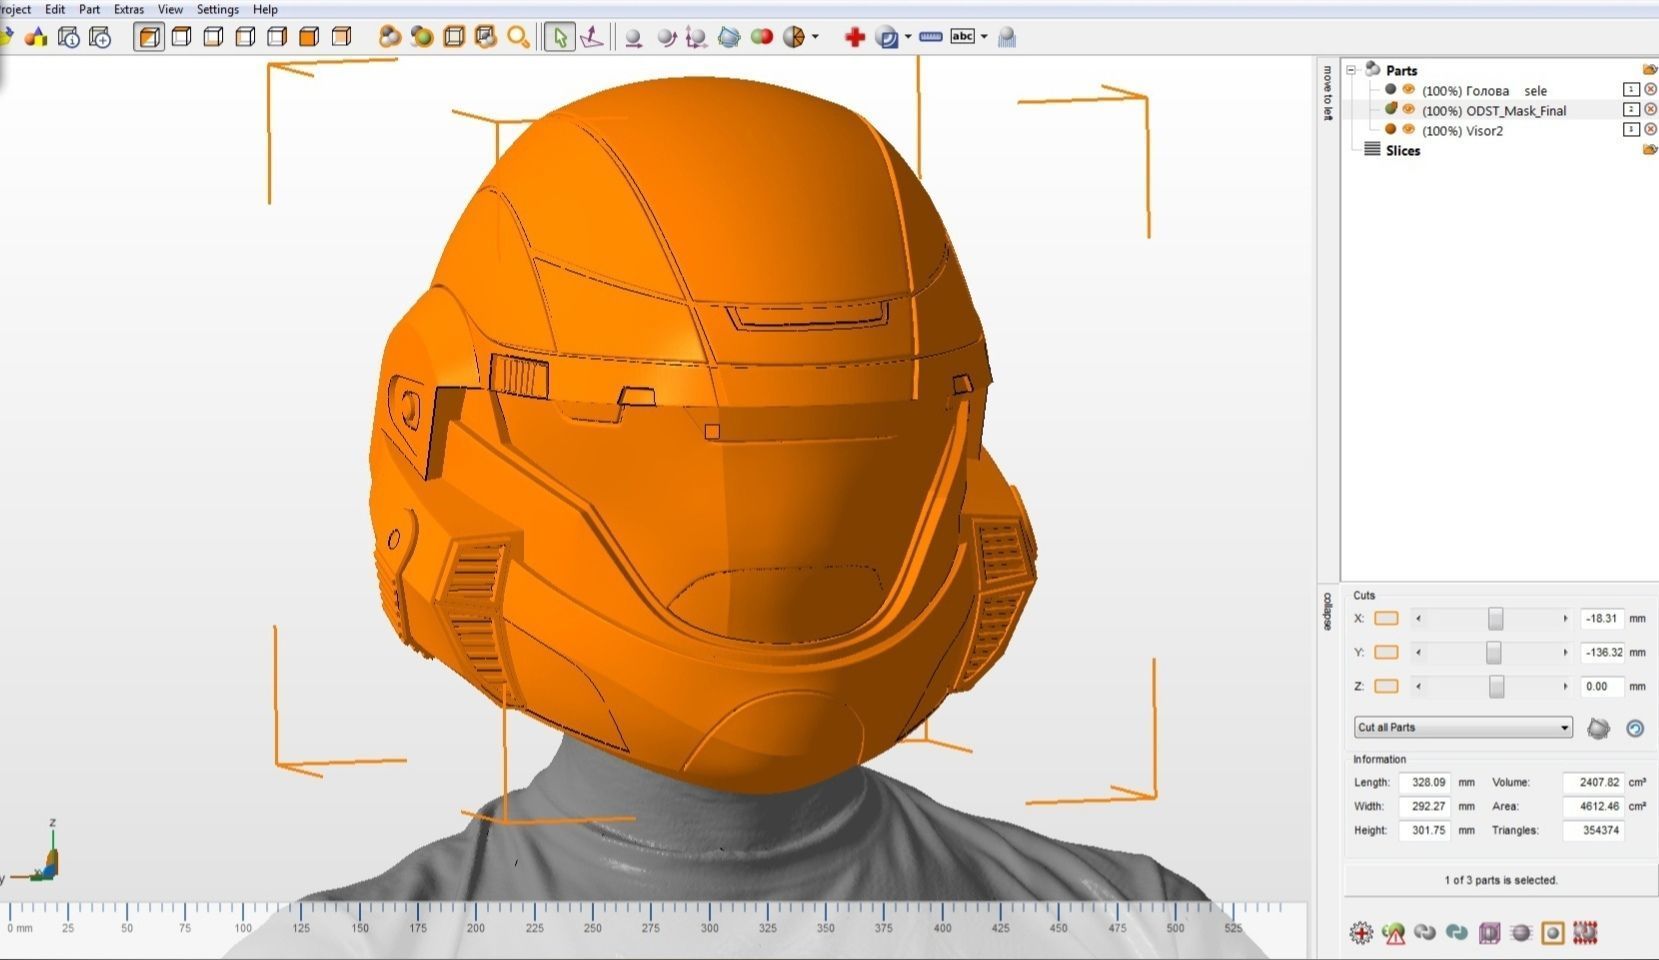Image resolution: width=1659 pixels, height=960 pixels.
Task: Open the Add part icon in toolbar
Action: pos(36,37)
